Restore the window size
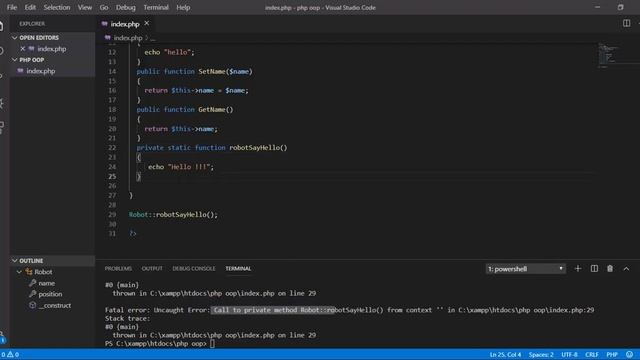Viewport: 640px width, 360px height. pos(620,7)
